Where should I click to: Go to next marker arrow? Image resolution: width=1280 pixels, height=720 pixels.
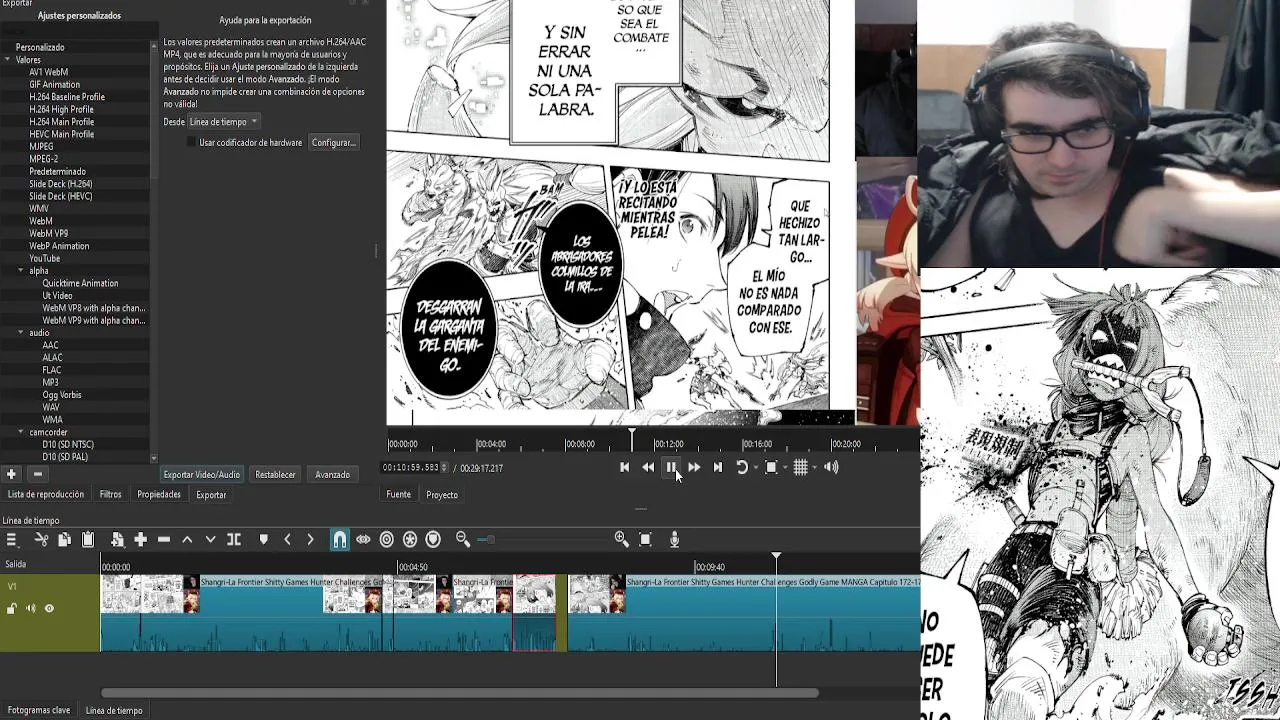(x=310, y=540)
